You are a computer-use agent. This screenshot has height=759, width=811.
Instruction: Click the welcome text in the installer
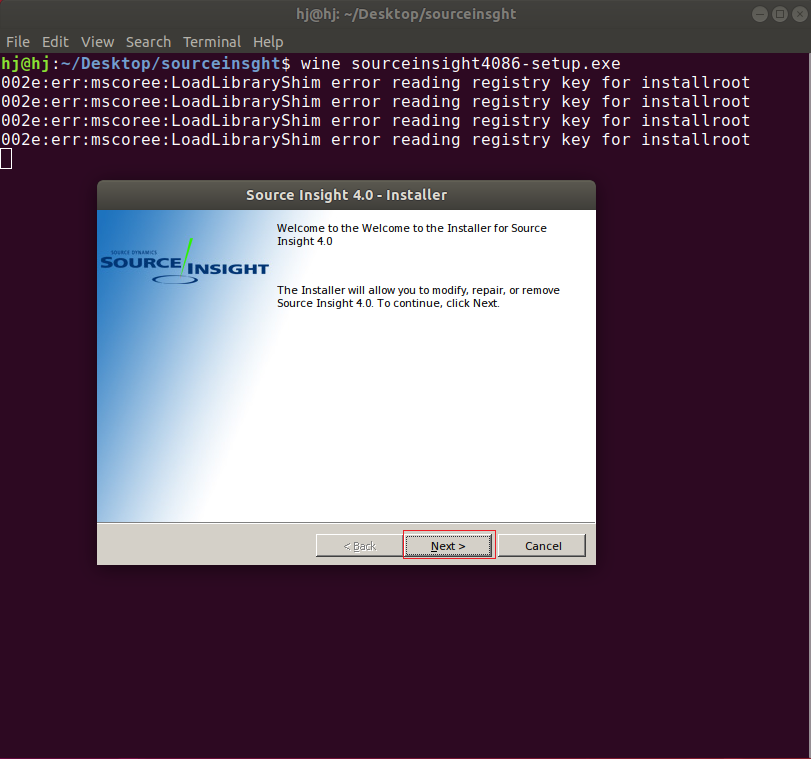(410, 234)
